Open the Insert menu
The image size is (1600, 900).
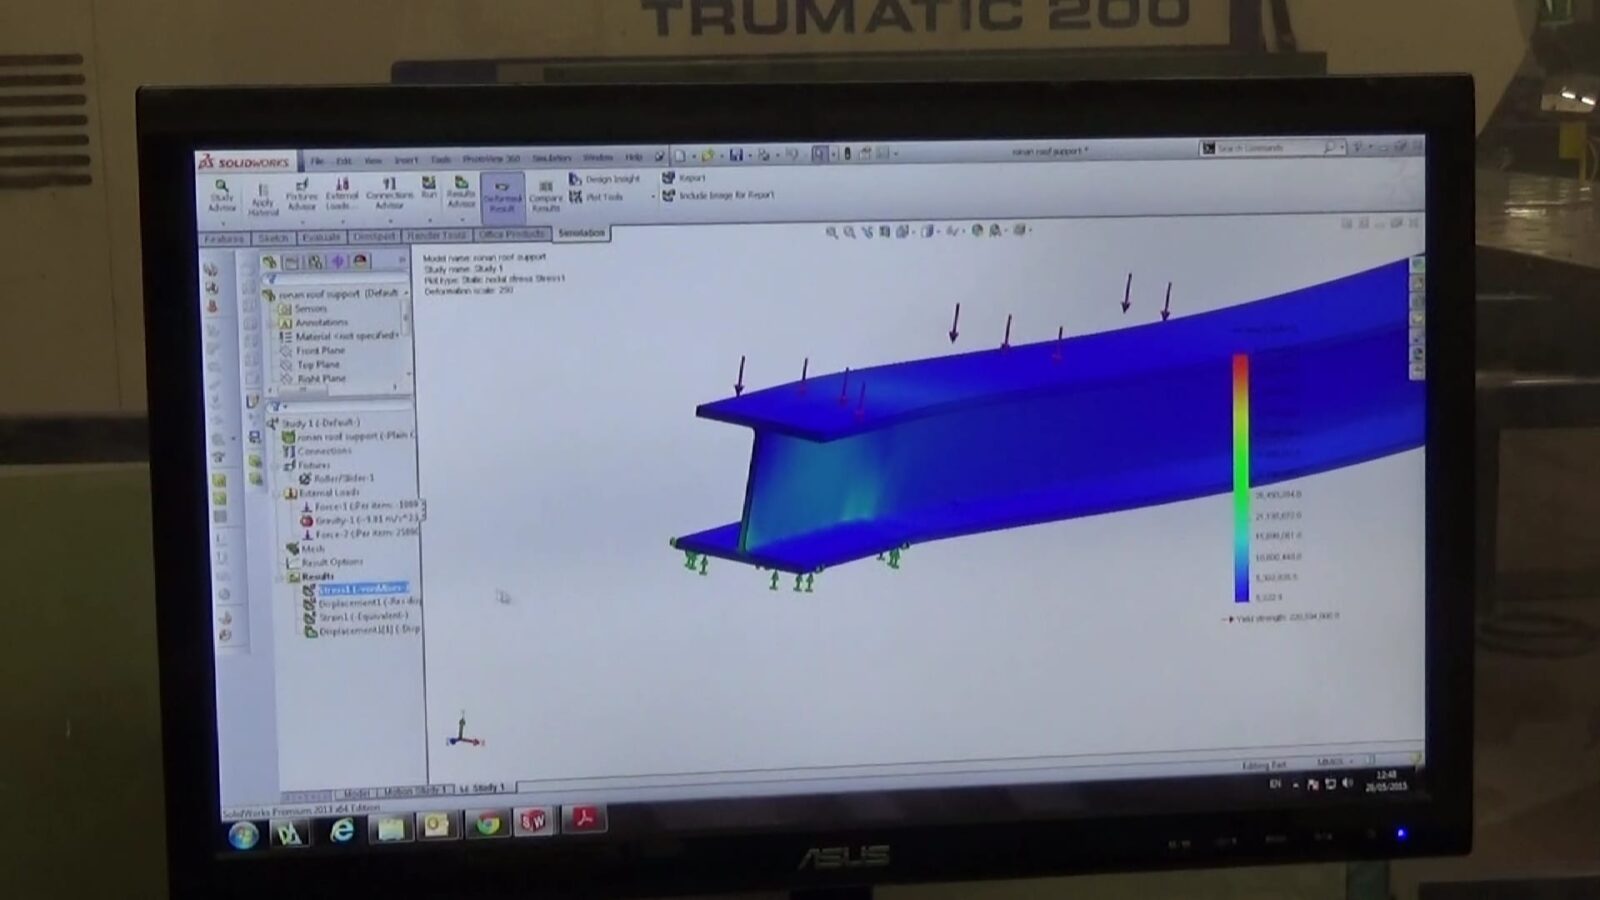point(406,160)
